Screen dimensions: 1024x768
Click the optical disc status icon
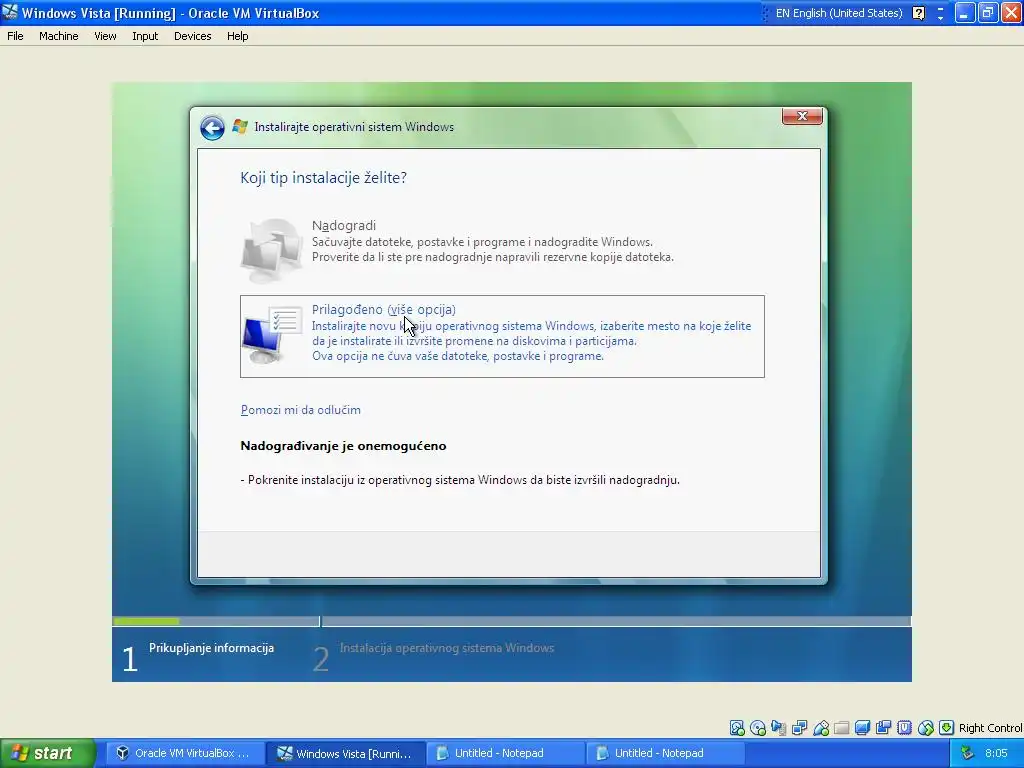tap(758, 728)
